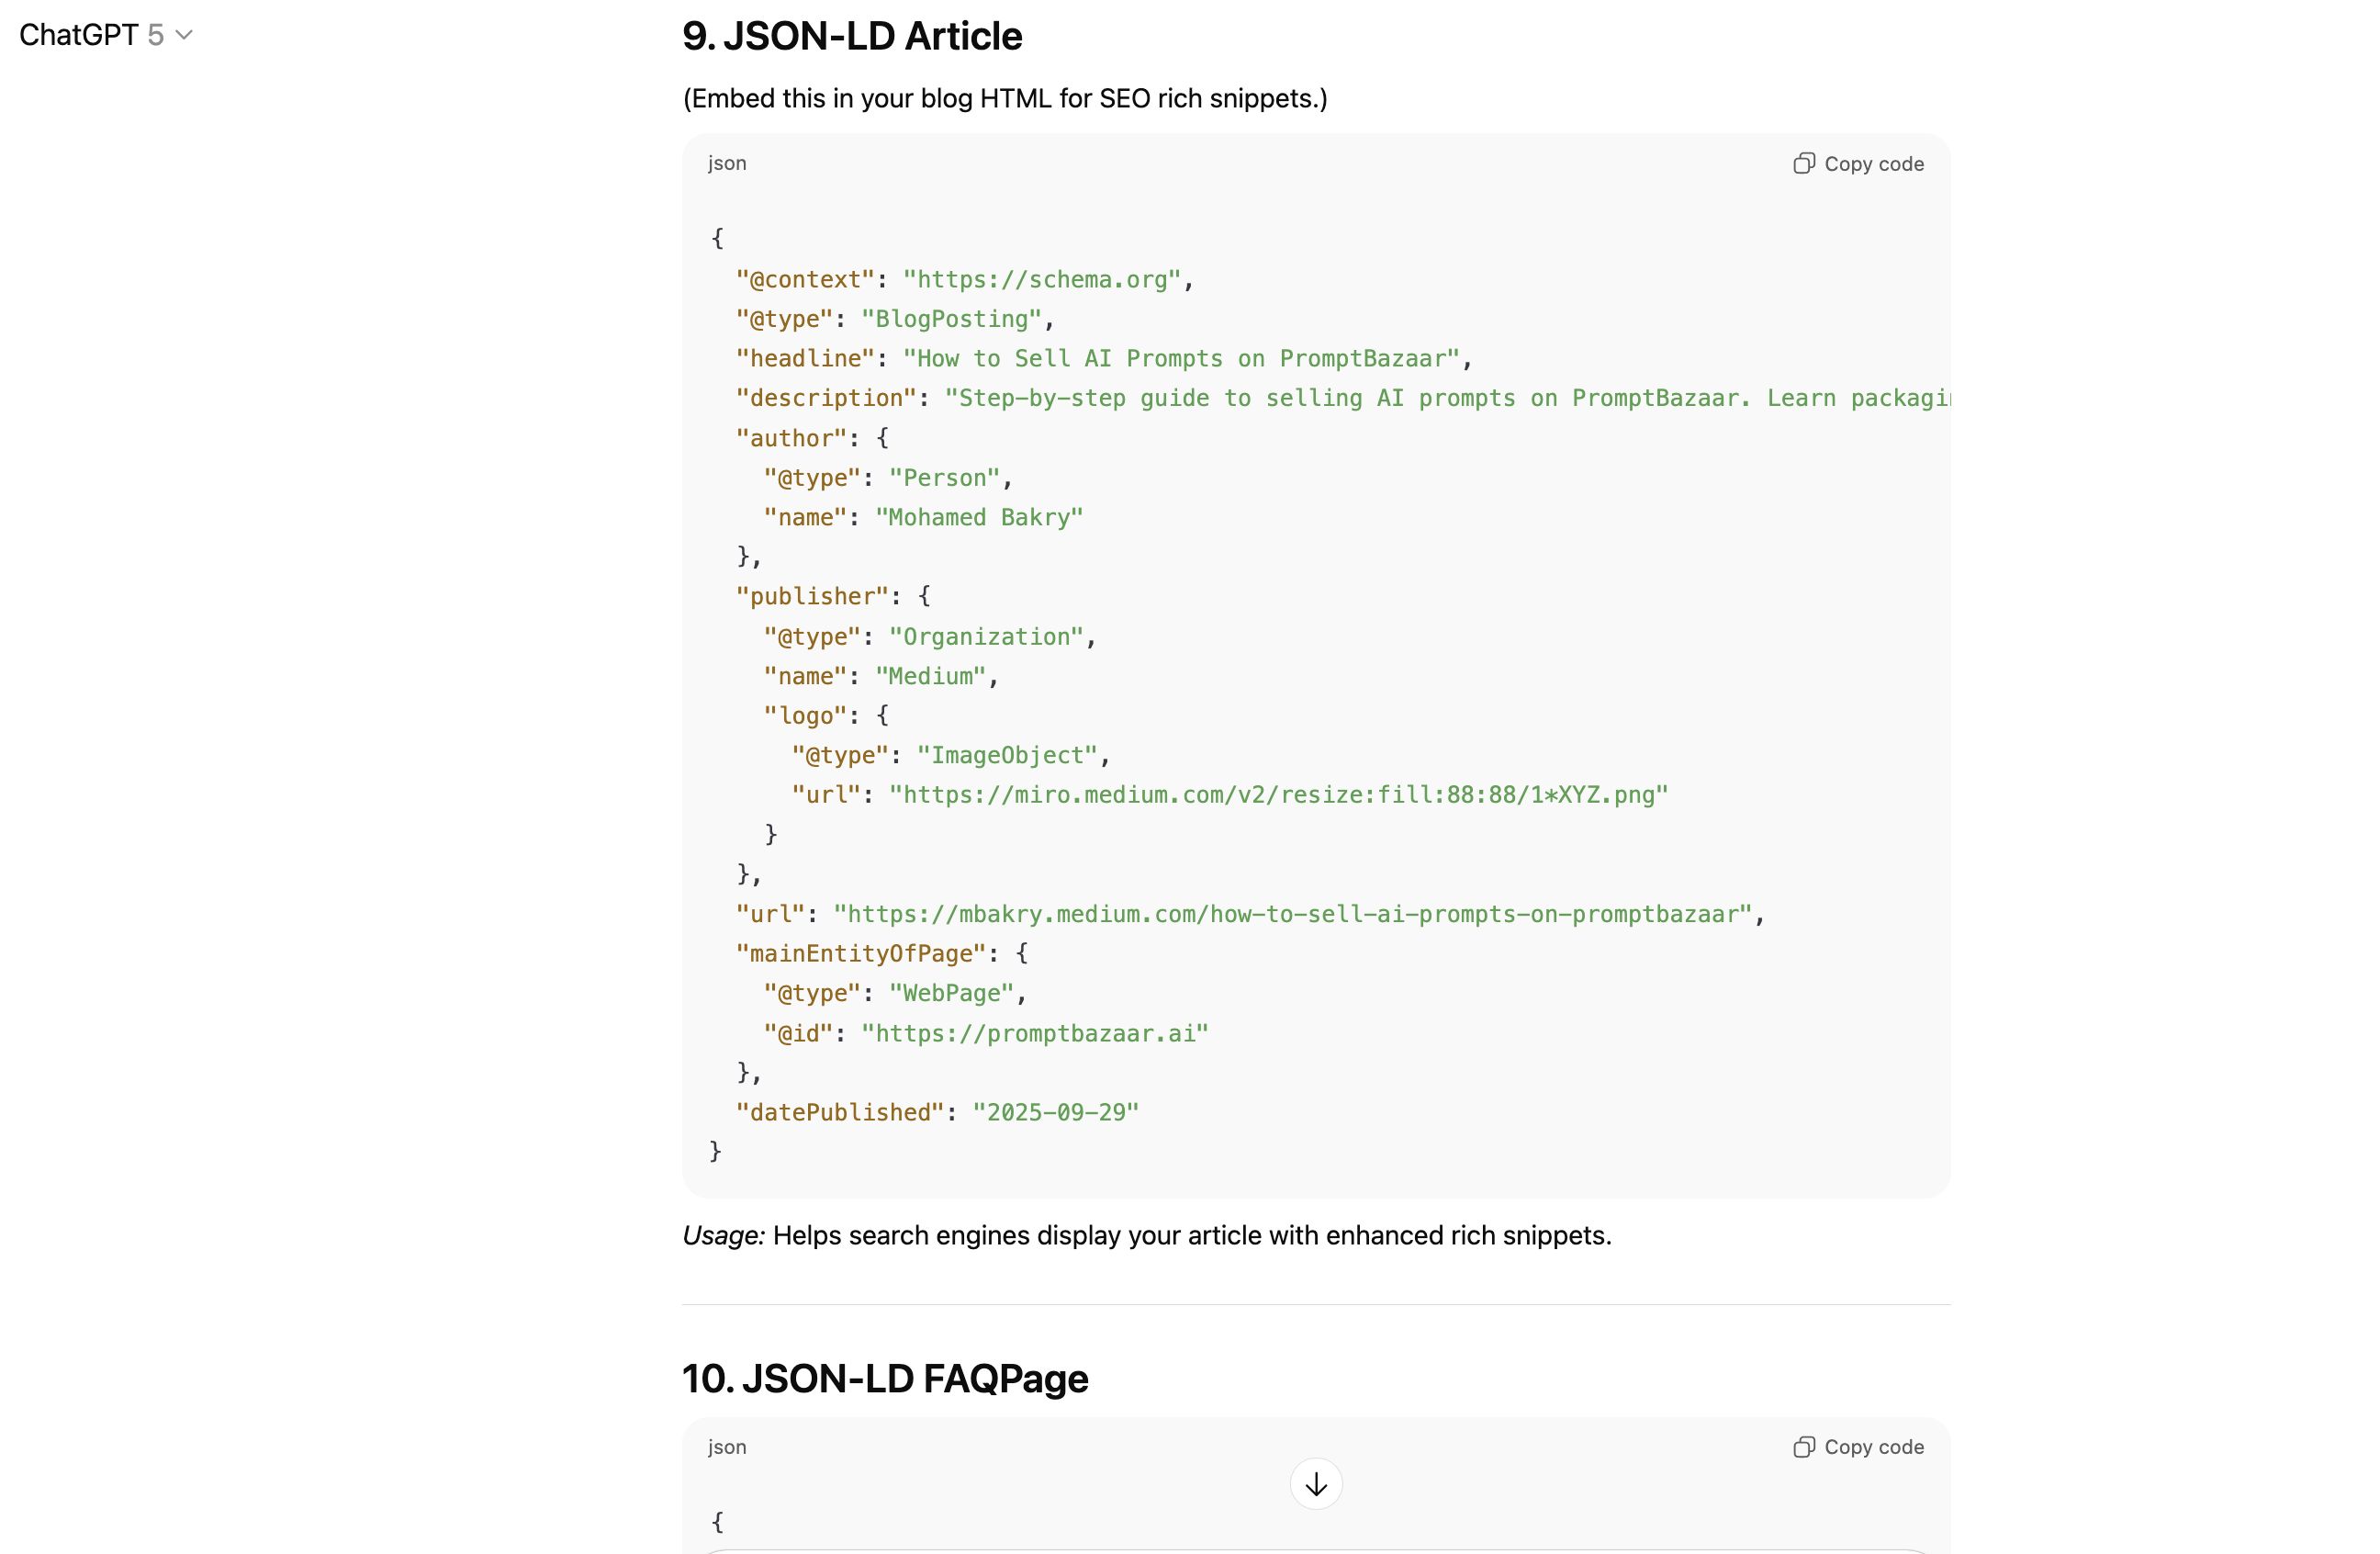Click the chevron beside ChatGPT 5
The image size is (2380, 1554).
click(184, 35)
